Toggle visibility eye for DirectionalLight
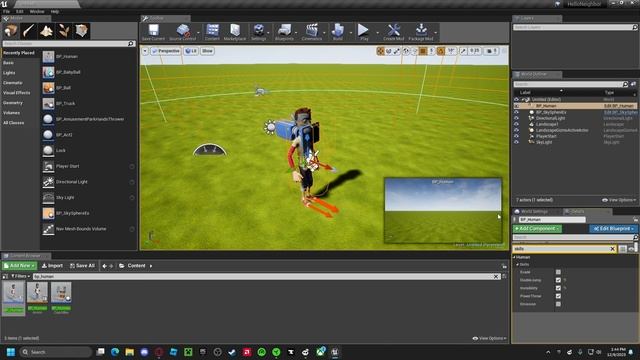The image size is (640, 360). point(516,118)
